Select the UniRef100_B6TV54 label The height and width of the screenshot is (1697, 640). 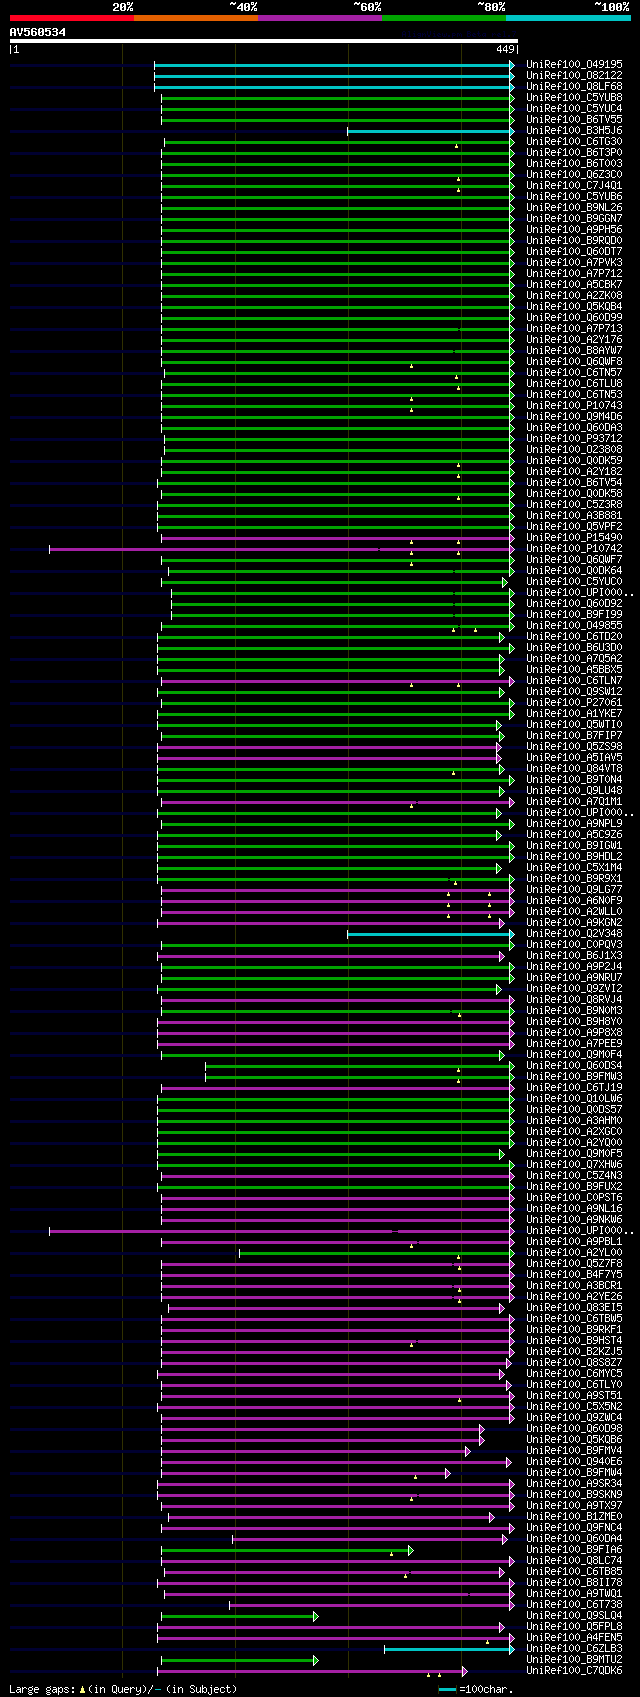574,482
